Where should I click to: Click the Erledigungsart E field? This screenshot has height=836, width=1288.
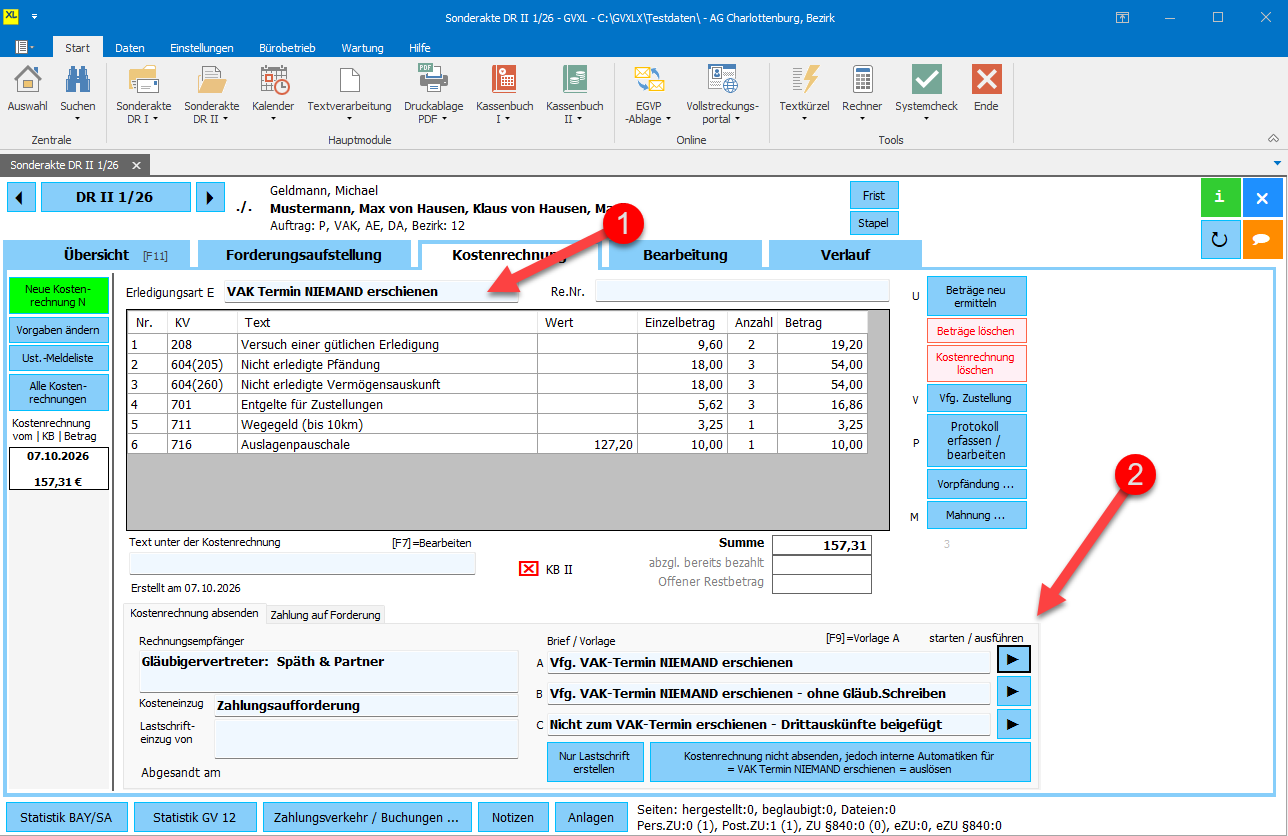point(371,292)
